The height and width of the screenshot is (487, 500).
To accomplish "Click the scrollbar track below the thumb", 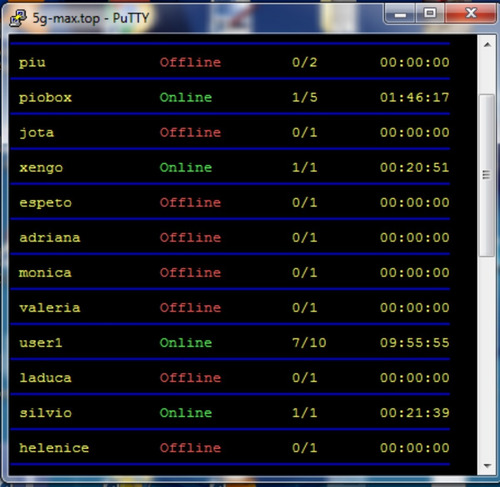I will [487, 357].
